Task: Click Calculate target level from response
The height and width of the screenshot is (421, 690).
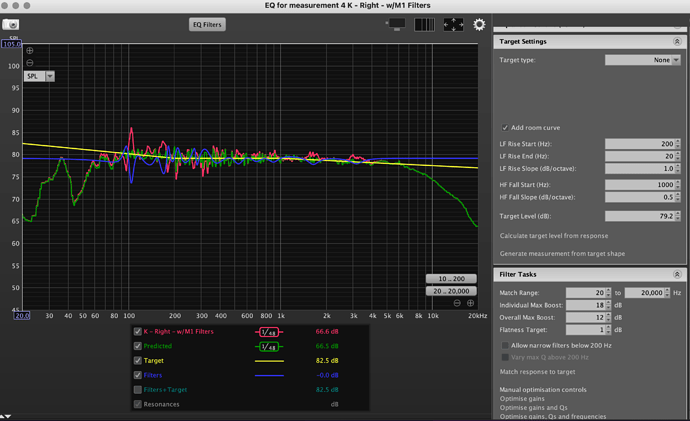Action: [554, 236]
